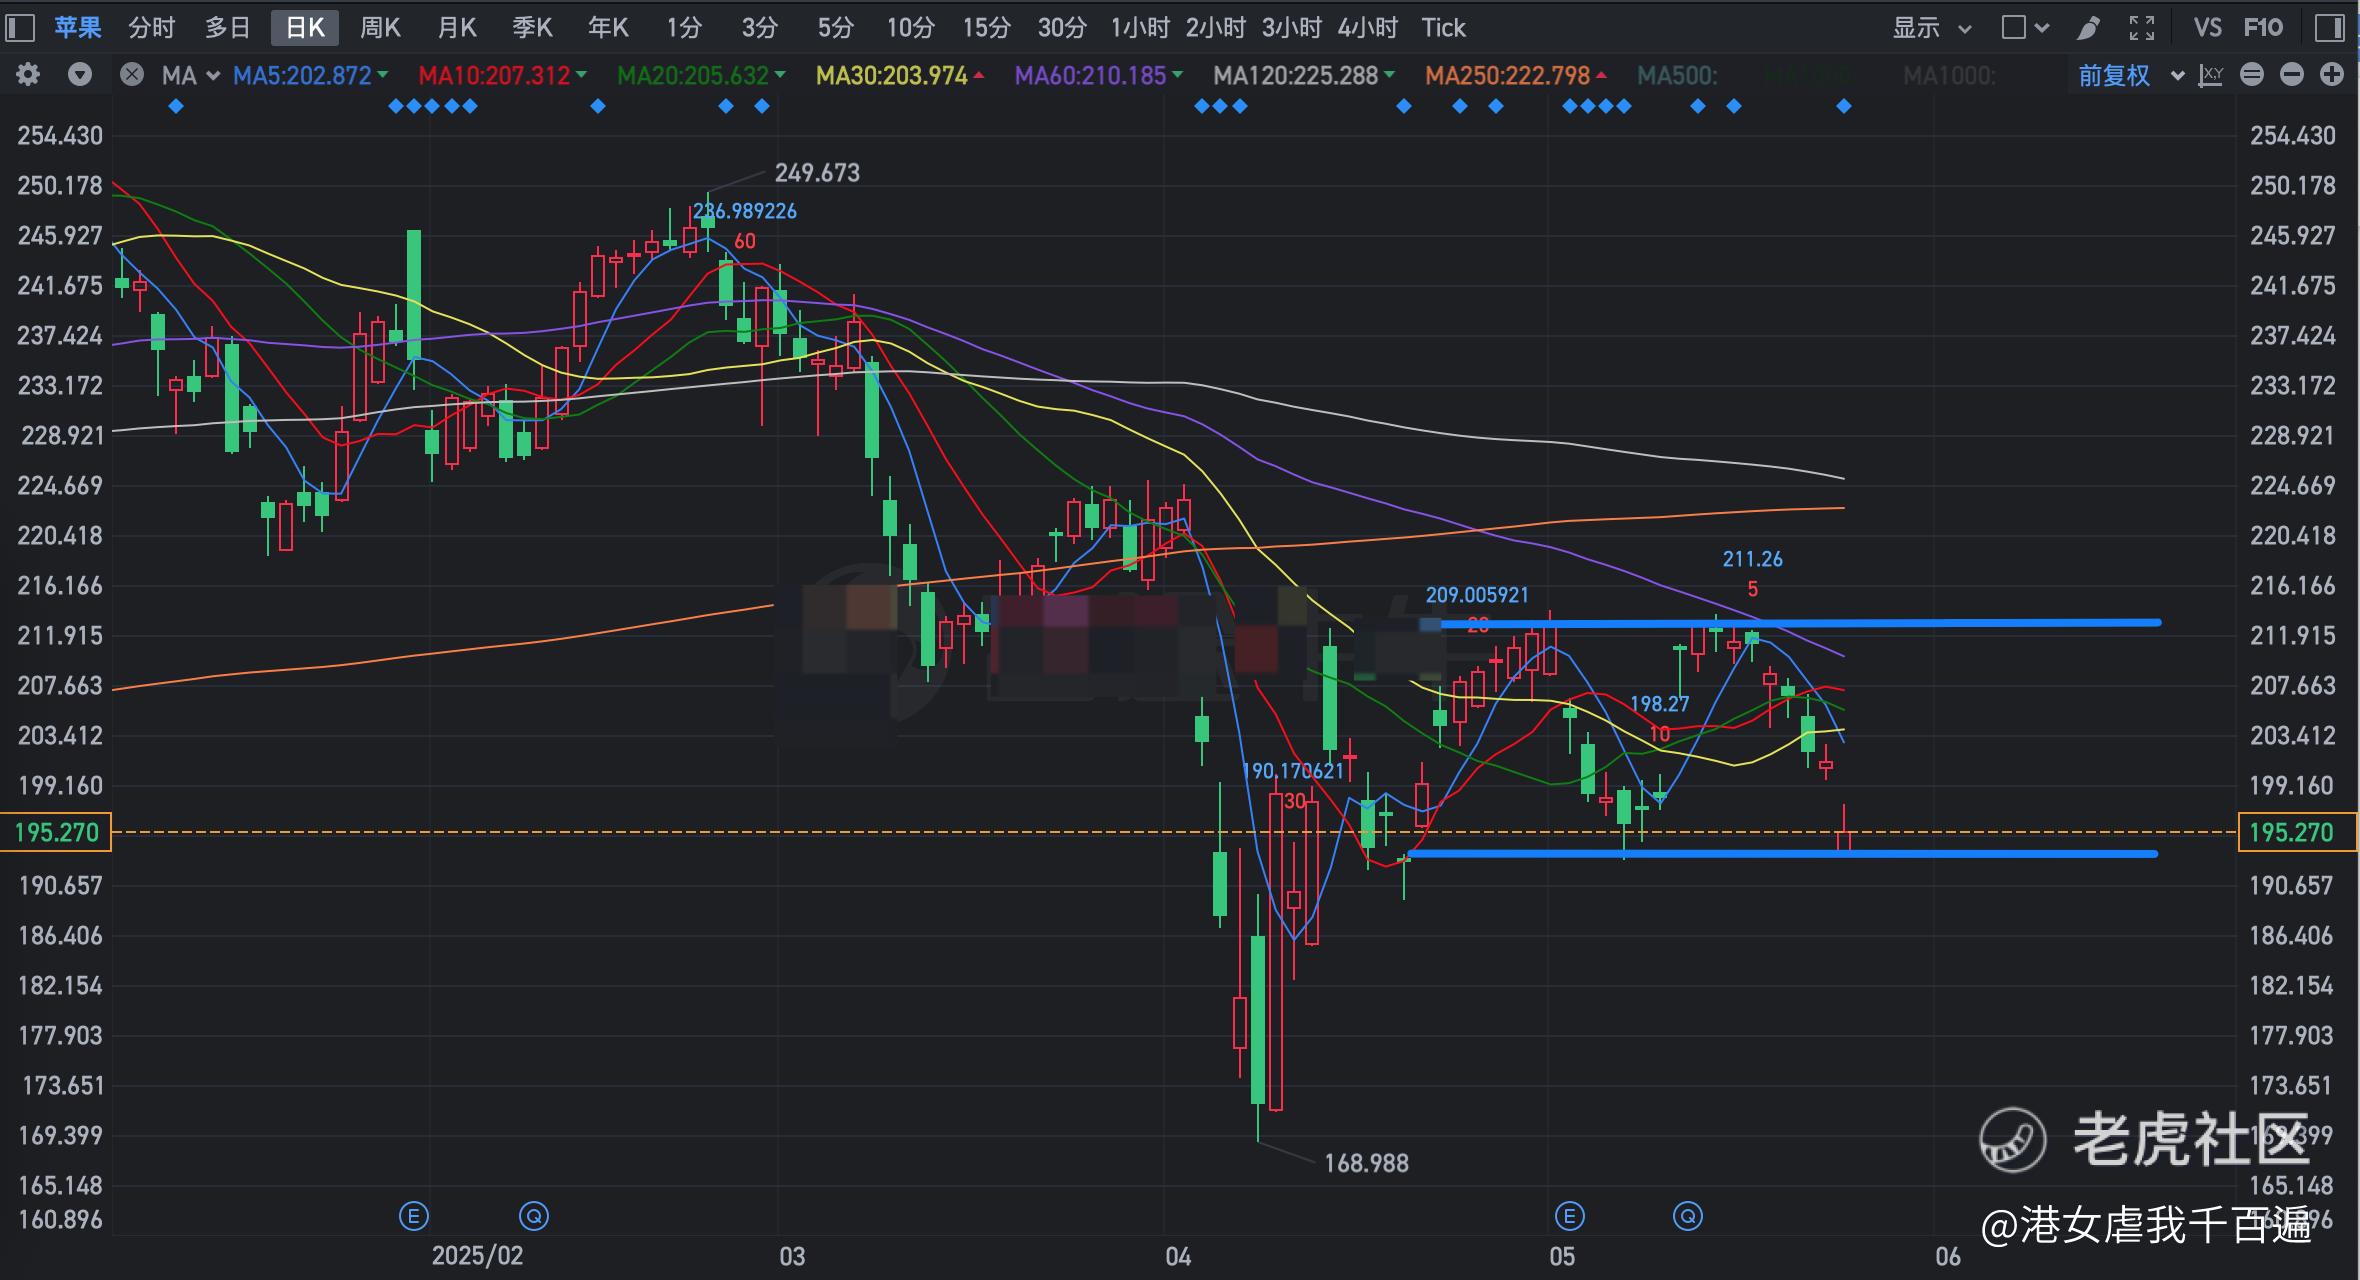Switch to the 15分 timeframe
The image size is (2360, 1280).
tap(986, 28)
